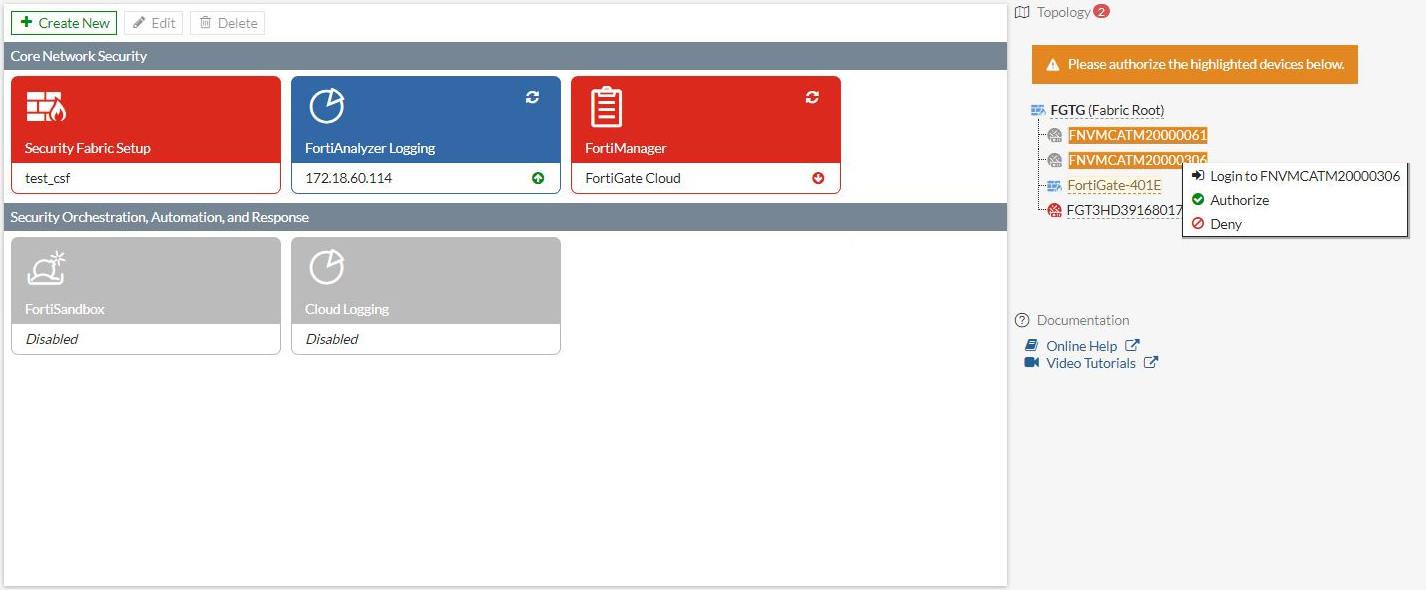Open the FortiSandbox card
Screen dimensions: 1426x590
pos(146,295)
